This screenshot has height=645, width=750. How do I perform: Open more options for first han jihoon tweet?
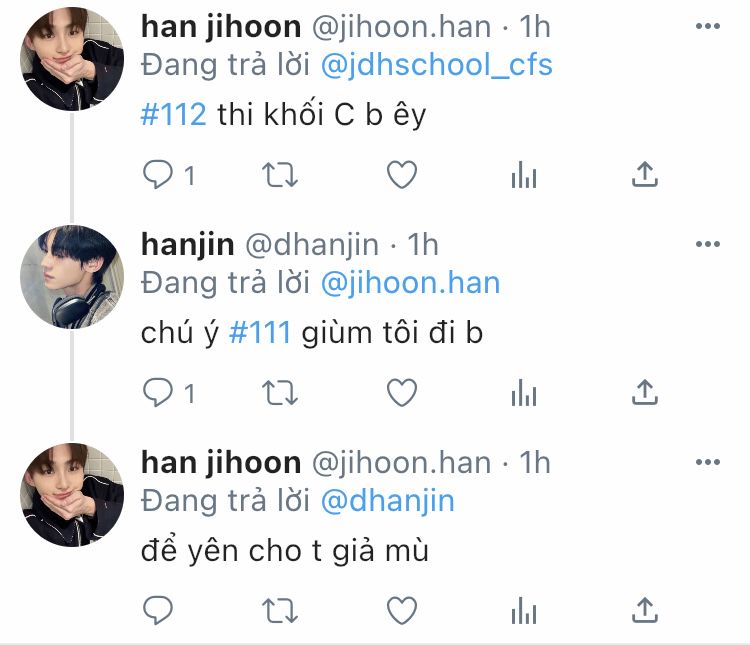(708, 26)
